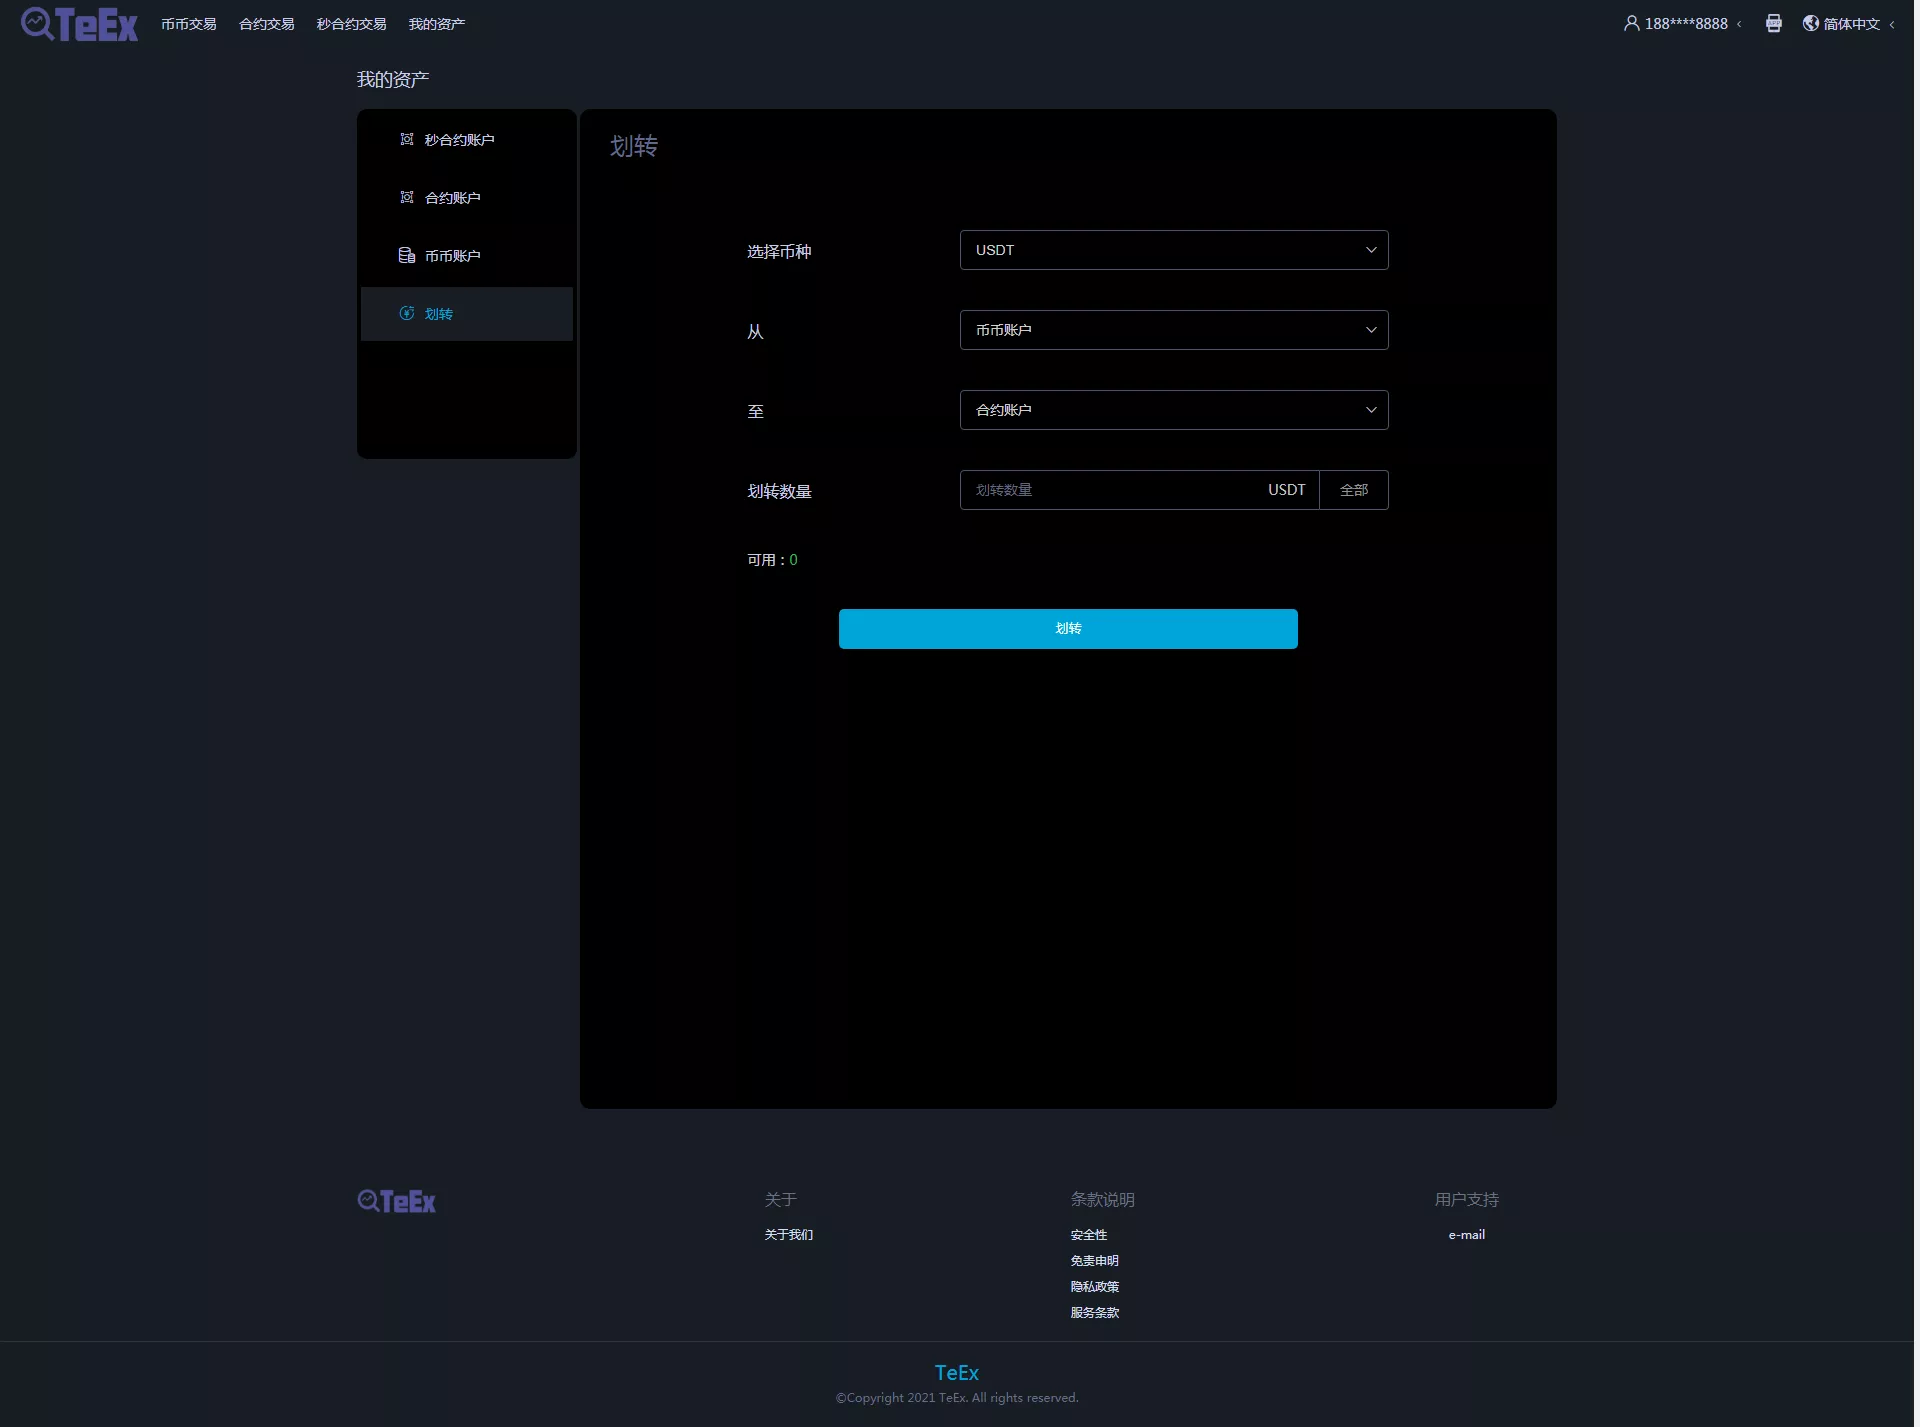
Task: Click the blue 划转 transfer button
Action: coord(1067,629)
